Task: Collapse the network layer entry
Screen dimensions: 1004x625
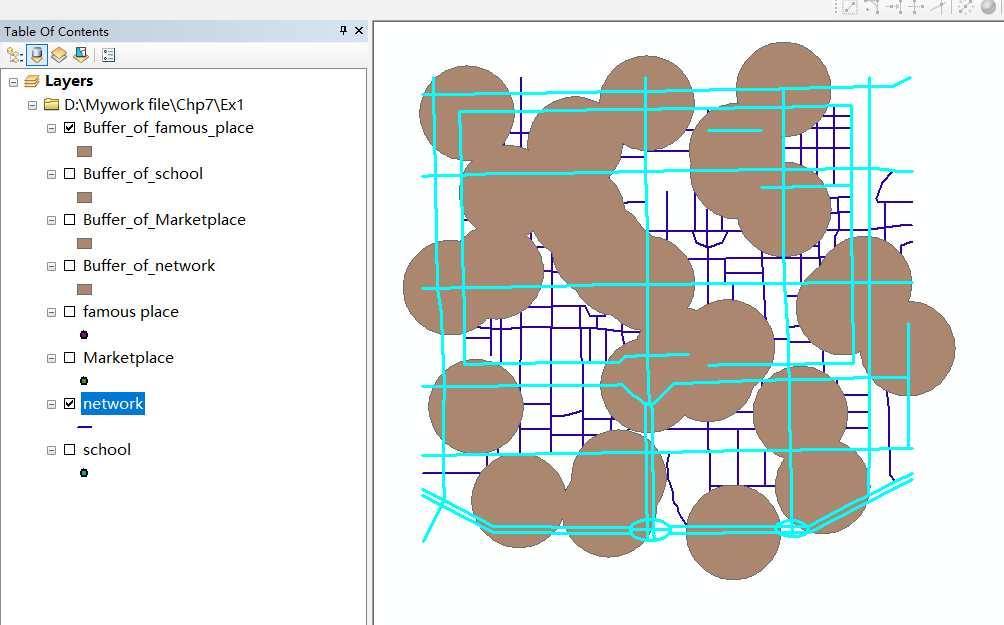Action: [x=51, y=404]
